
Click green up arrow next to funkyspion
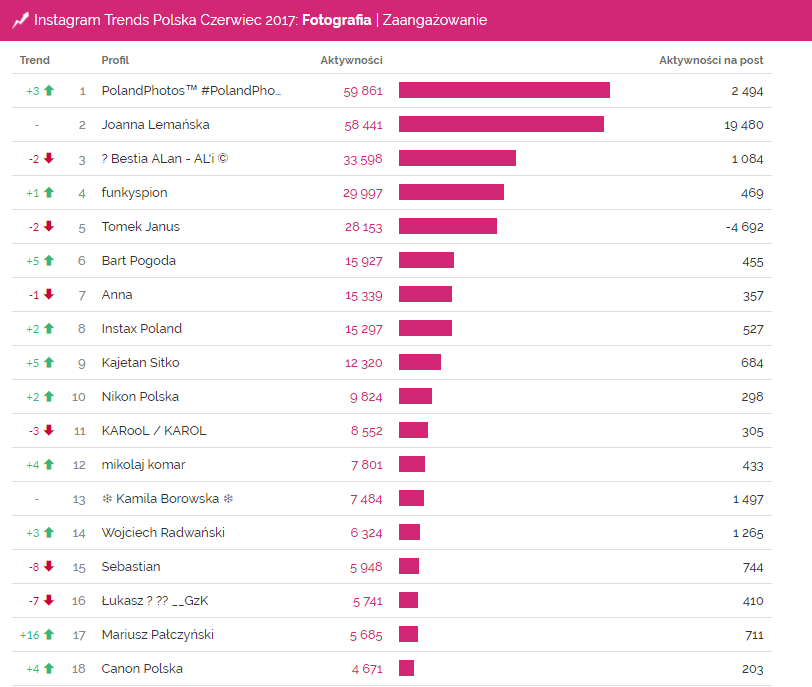pyautogui.click(x=48, y=193)
